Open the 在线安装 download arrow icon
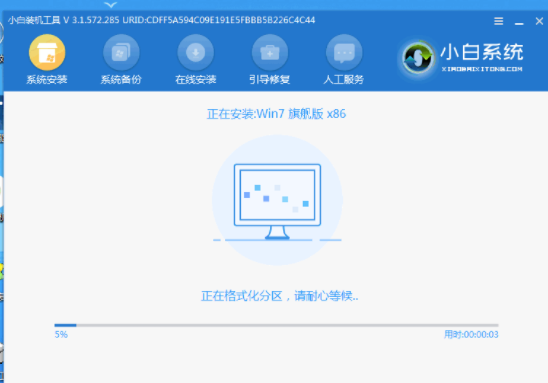Image resolution: width=548 pixels, height=383 pixels. 196,52
